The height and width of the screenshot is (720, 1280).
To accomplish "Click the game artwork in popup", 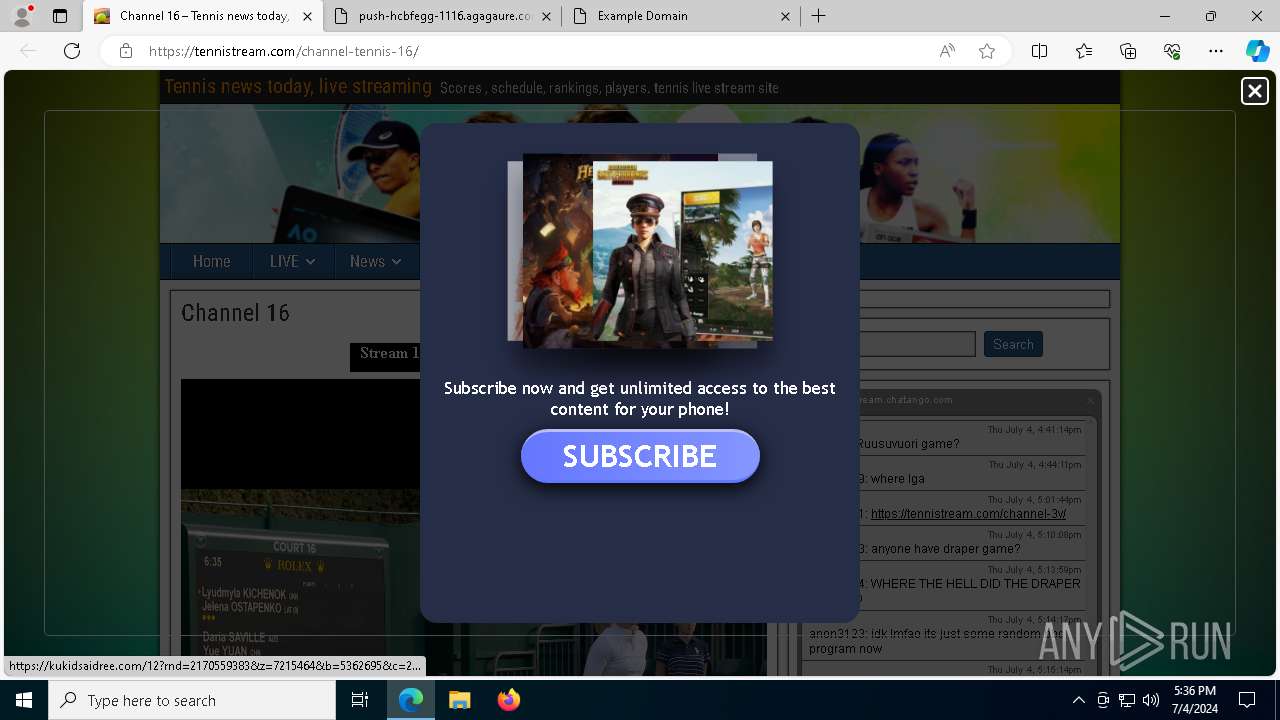I will tap(640, 250).
